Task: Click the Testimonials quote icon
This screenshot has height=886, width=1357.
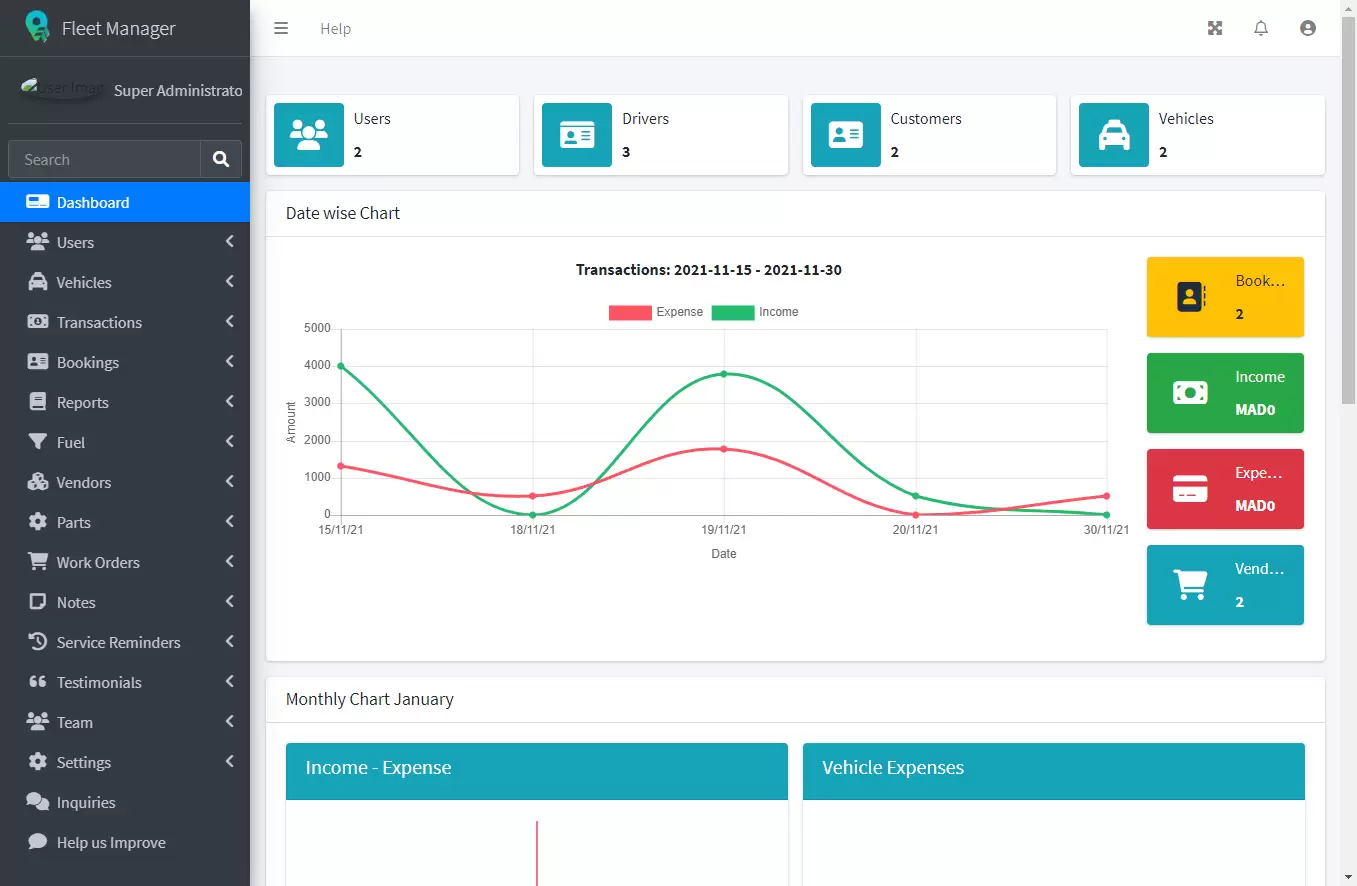Action: pyautogui.click(x=38, y=682)
